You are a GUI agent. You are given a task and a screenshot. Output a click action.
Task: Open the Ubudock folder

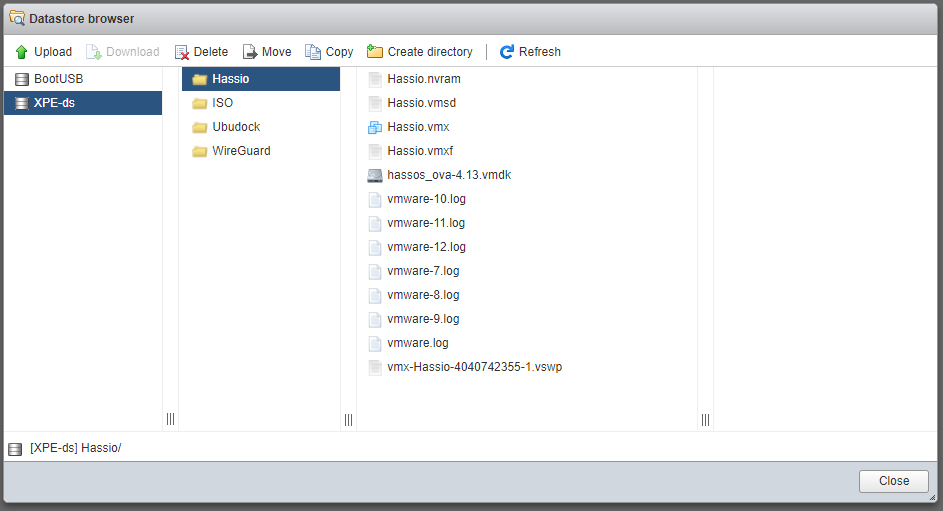tap(236, 127)
